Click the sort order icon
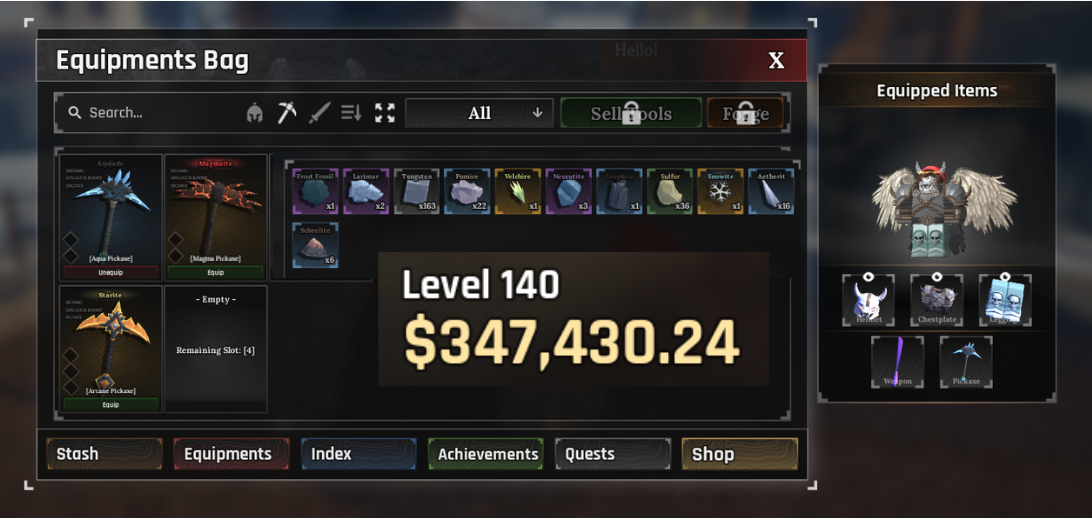 (352, 113)
